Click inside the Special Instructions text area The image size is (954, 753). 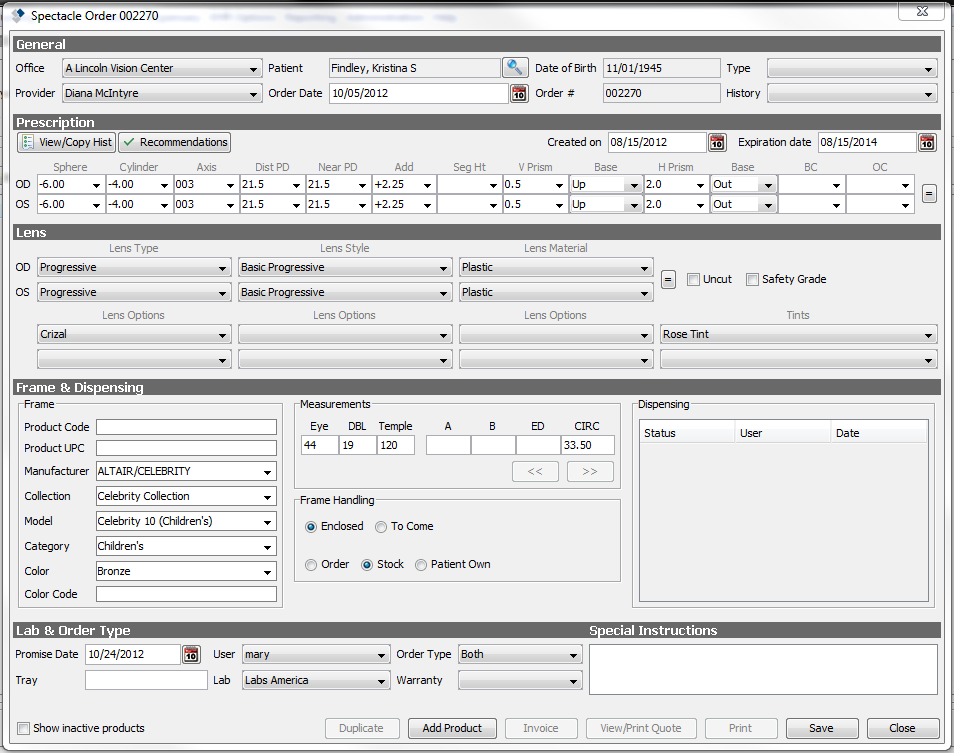pos(763,670)
